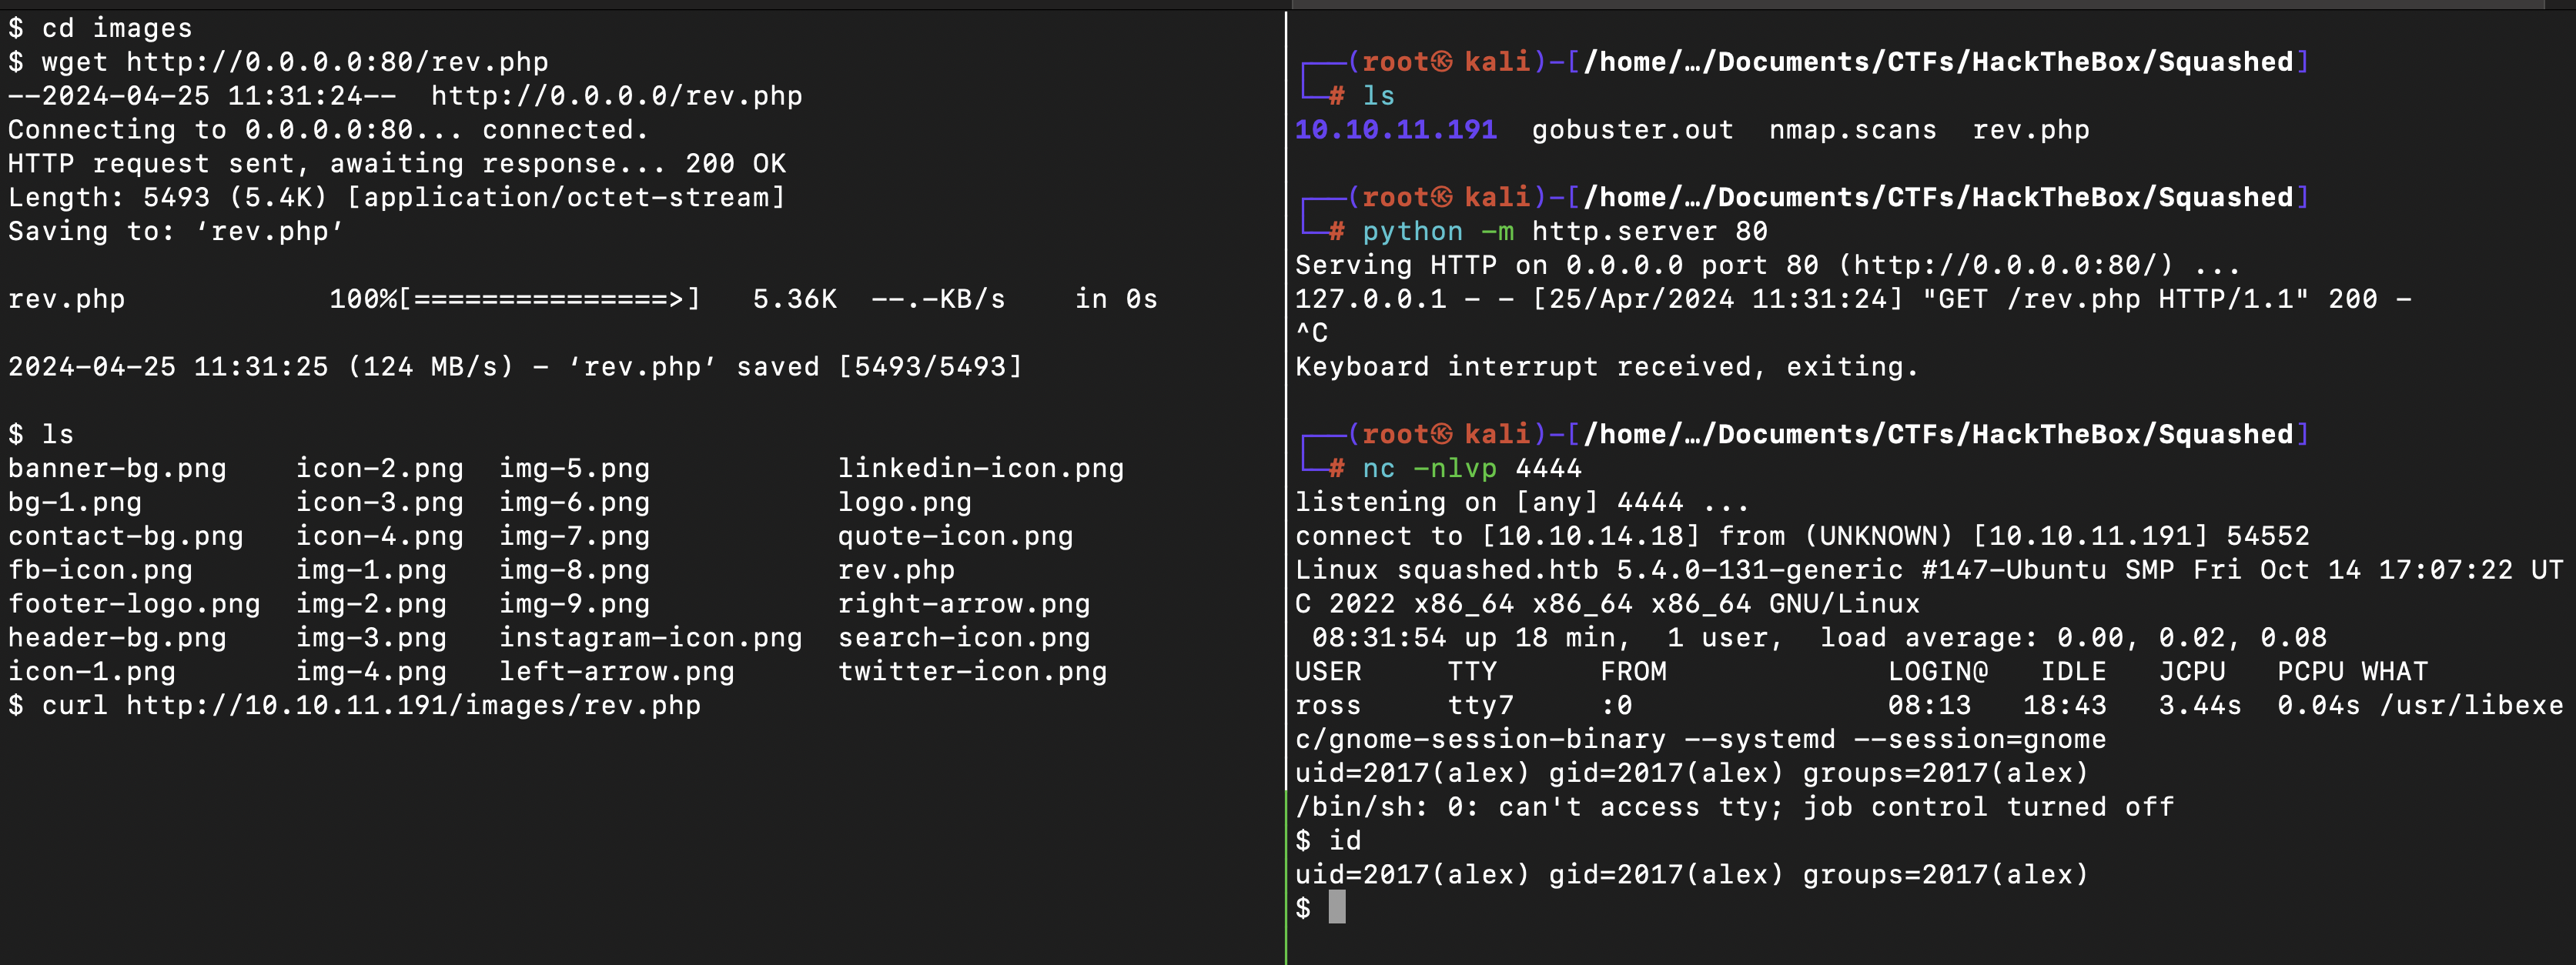This screenshot has height=965, width=2576.
Task: Click the 'python -m http.server 80' command
Action: [x=1565, y=232]
